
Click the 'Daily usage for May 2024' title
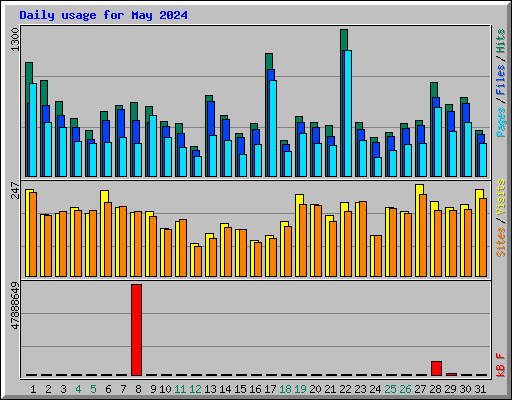click(x=103, y=15)
